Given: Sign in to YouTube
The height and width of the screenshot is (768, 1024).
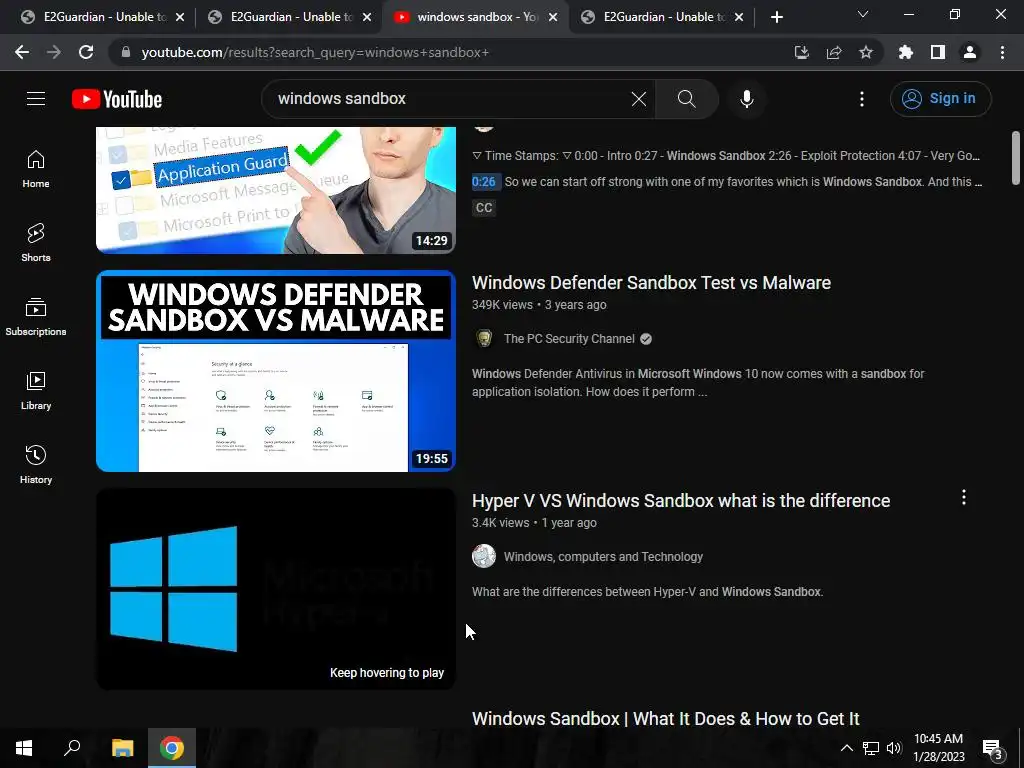Looking at the screenshot, I should tap(940, 99).
